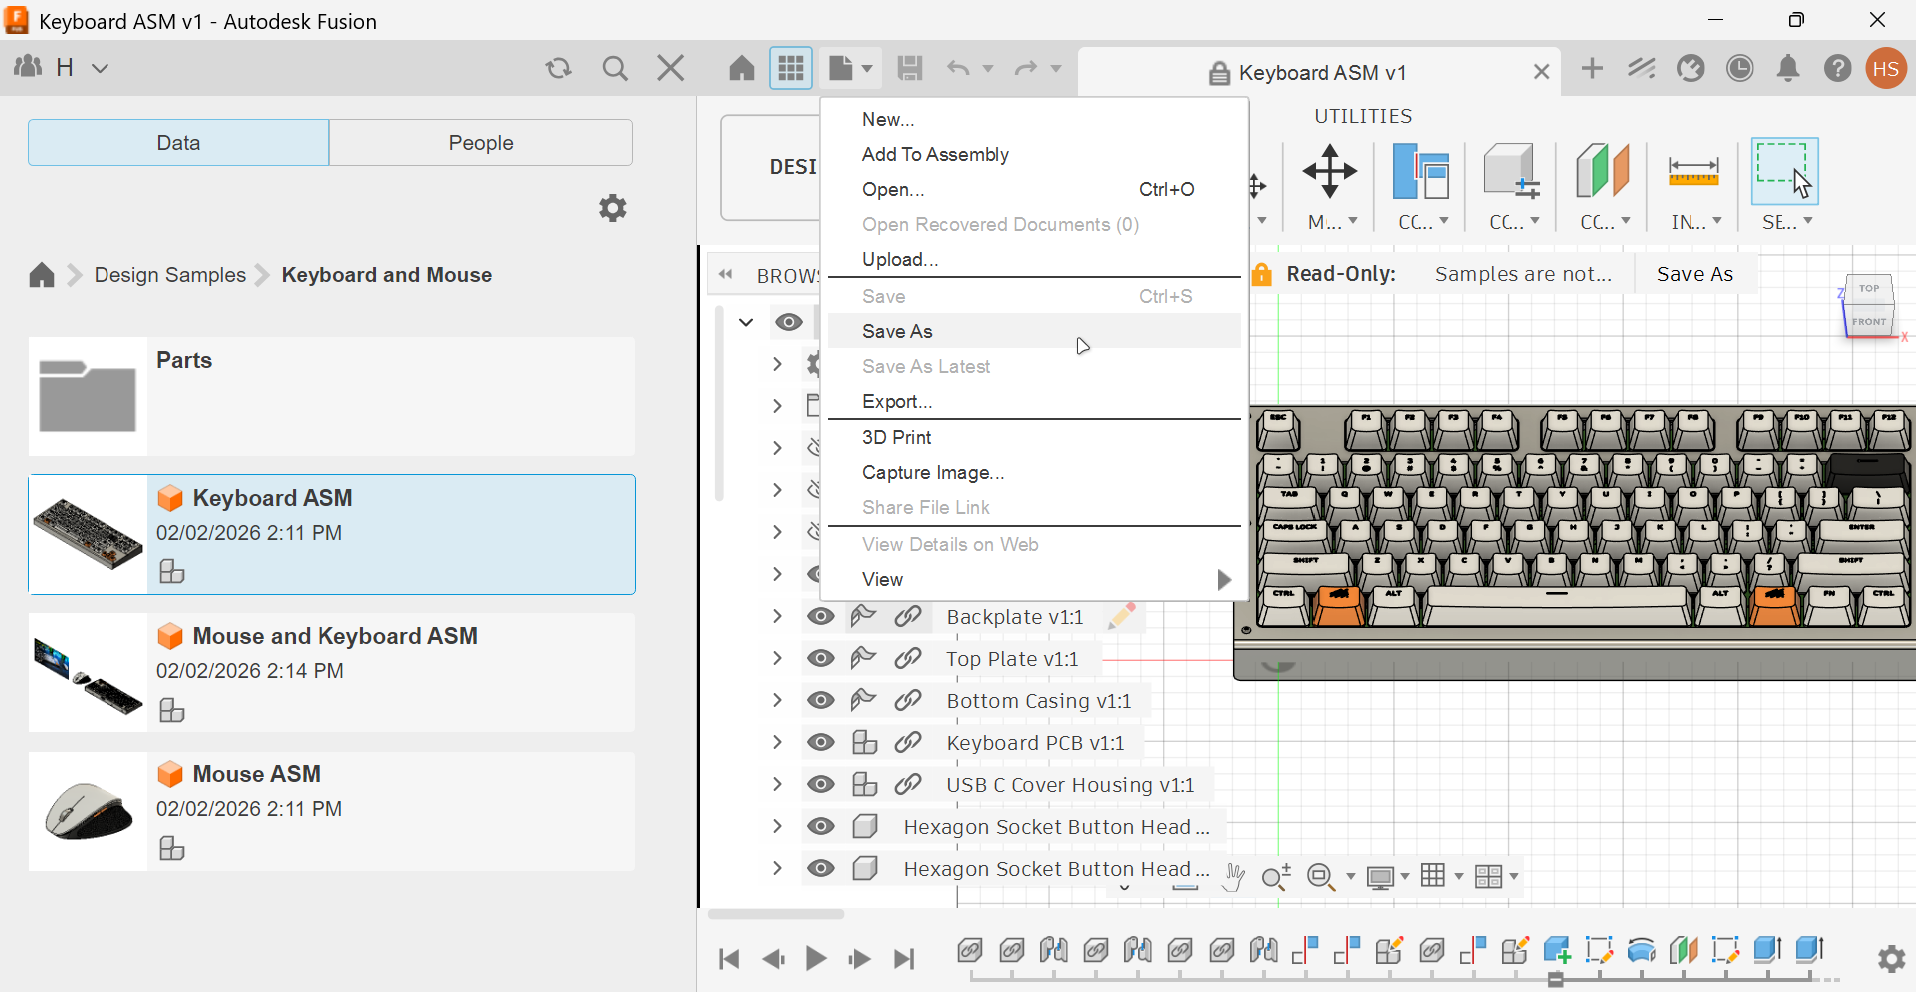Select 3D Print from file menu
Viewport: 1916px width, 992px height.
coord(1034,437)
